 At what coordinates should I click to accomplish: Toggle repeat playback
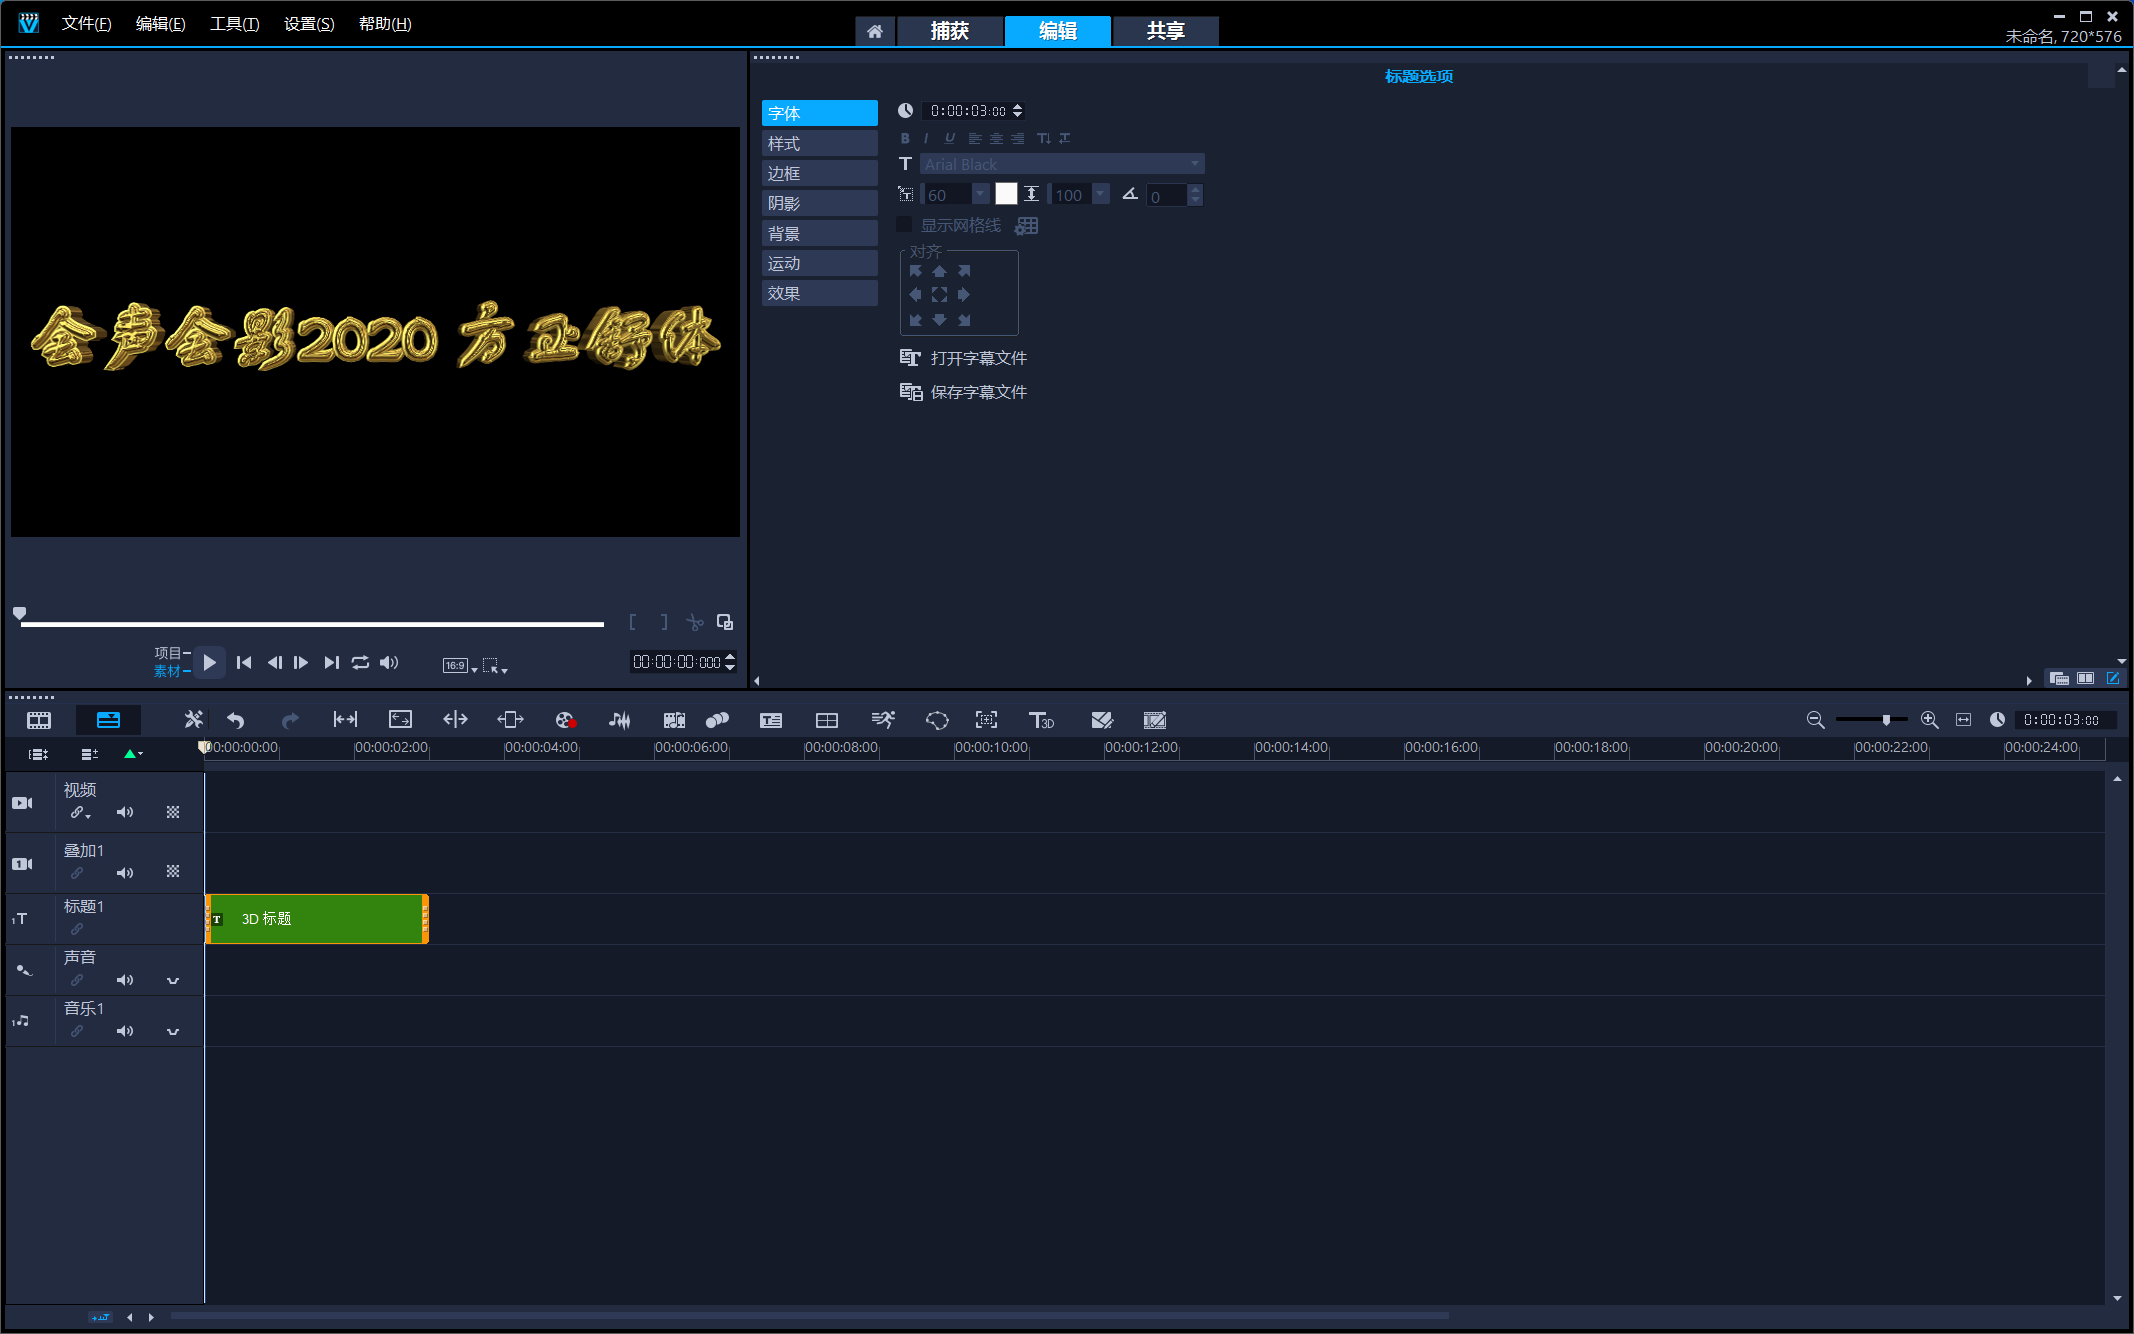click(x=361, y=662)
